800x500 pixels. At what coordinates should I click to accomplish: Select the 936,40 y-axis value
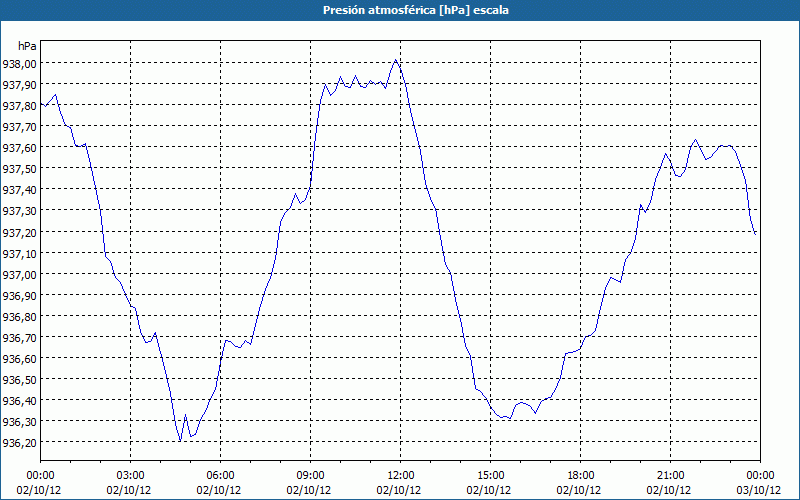tap(19, 401)
